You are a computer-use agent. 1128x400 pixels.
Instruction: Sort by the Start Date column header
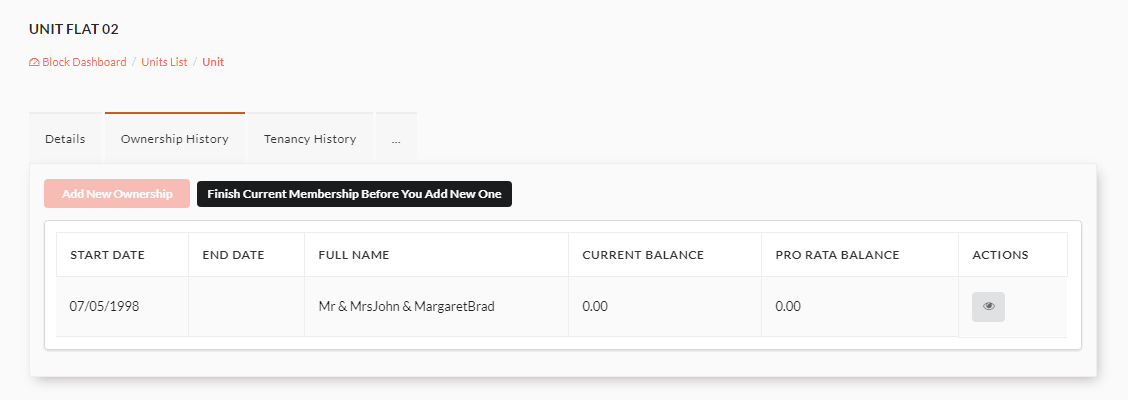pyautogui.click(x=107, y=255)
